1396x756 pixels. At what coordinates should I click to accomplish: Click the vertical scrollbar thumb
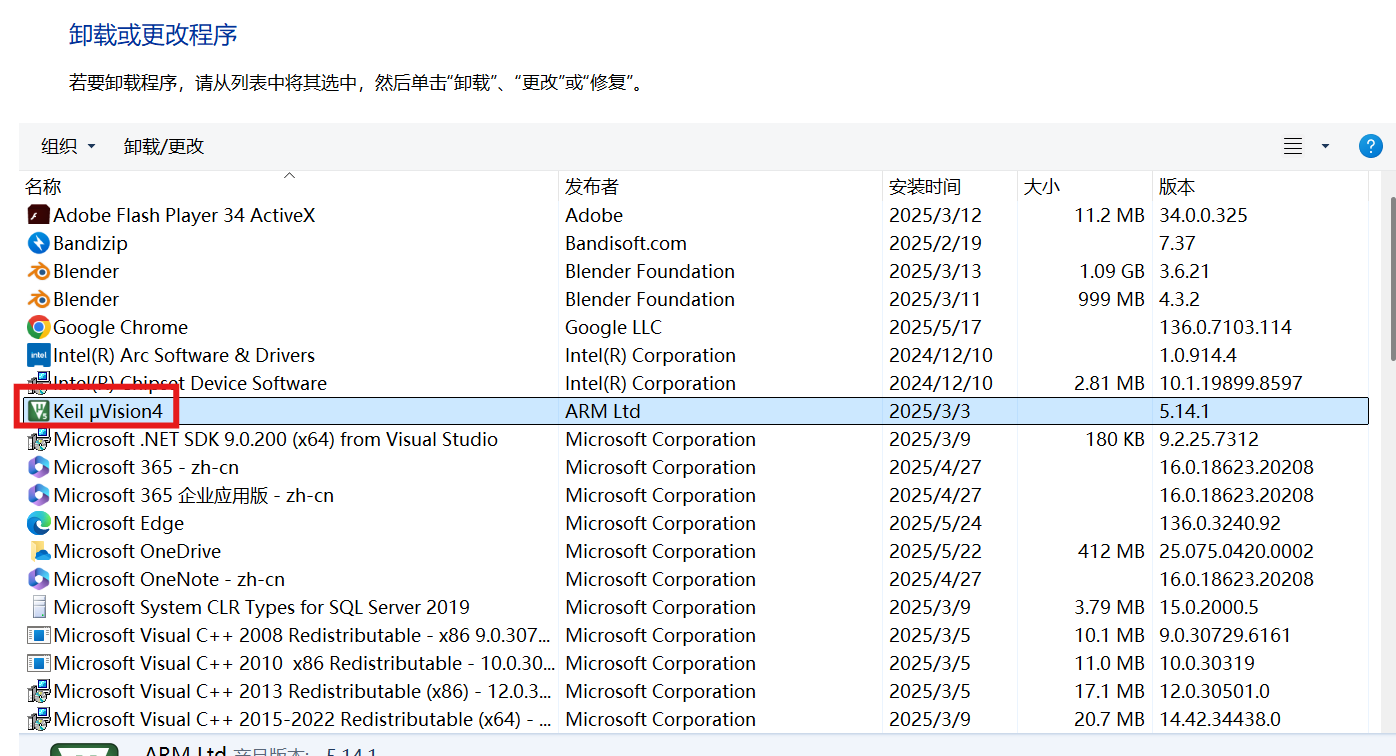click(1391, 278)
